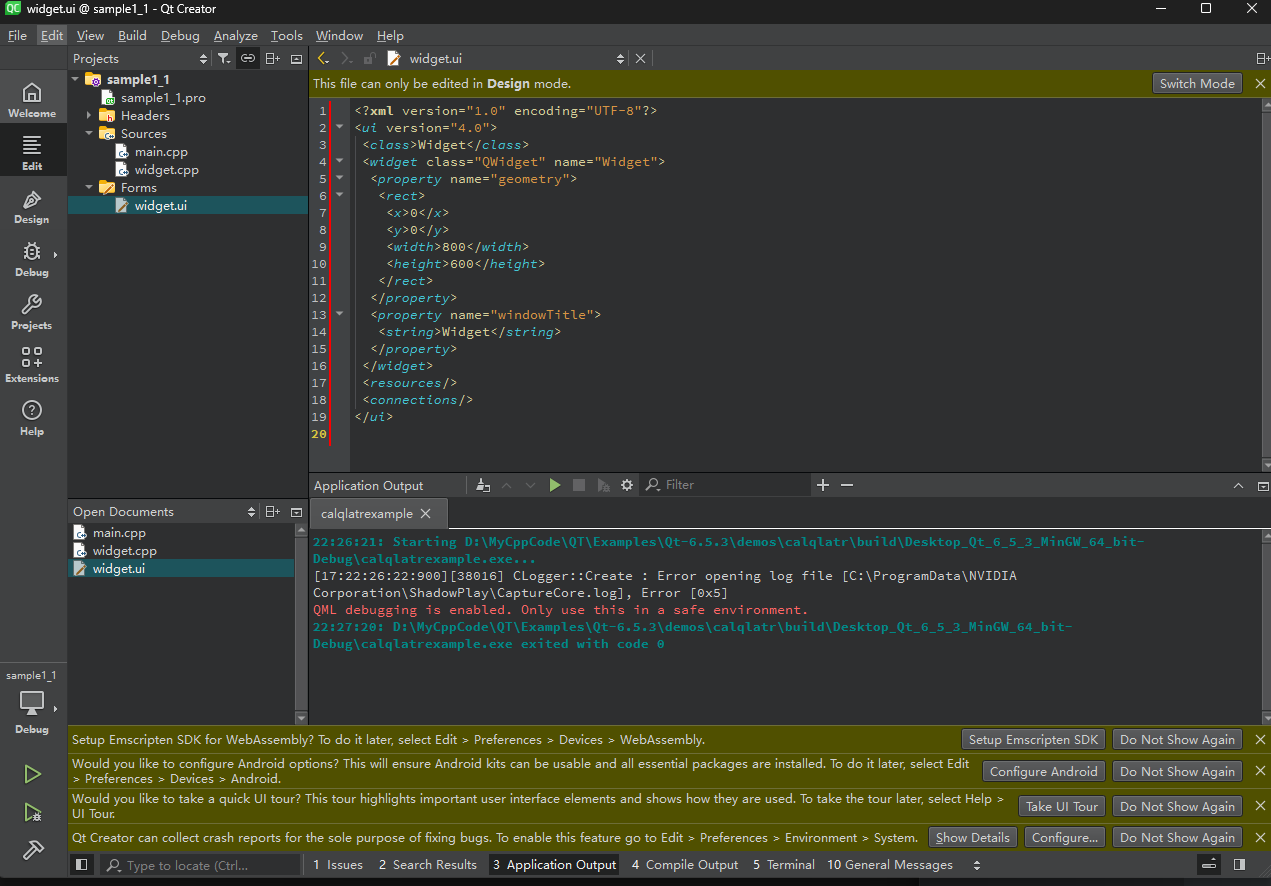The height and width of the screenshot is (886, 1271).
Task: Click the Build project hammer icon
Action: pyautogui.click(x=32, y=850)
